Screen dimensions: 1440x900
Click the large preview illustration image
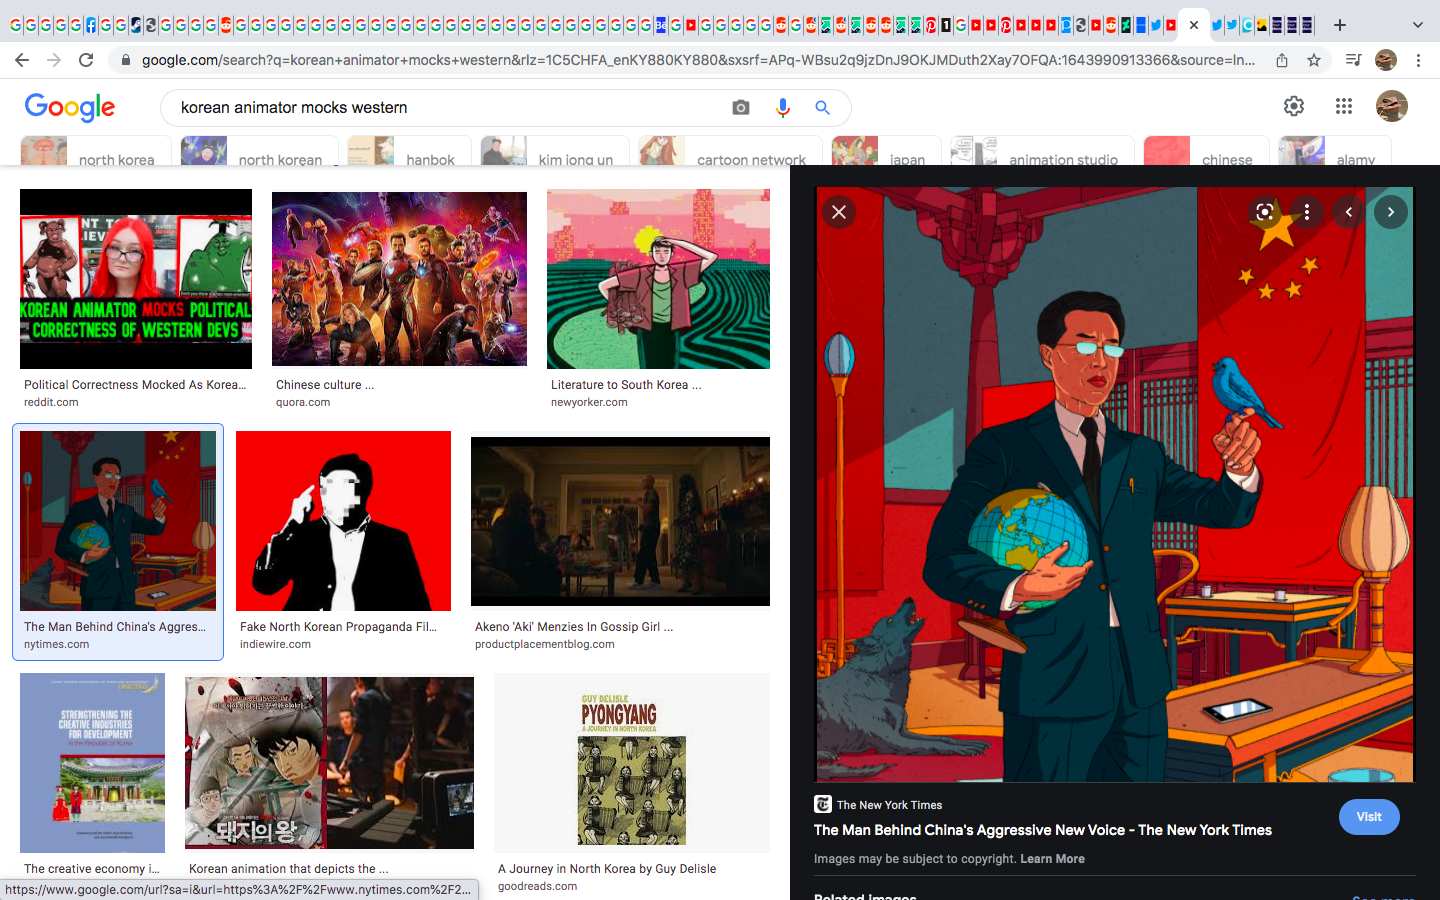click(1115, 484)
